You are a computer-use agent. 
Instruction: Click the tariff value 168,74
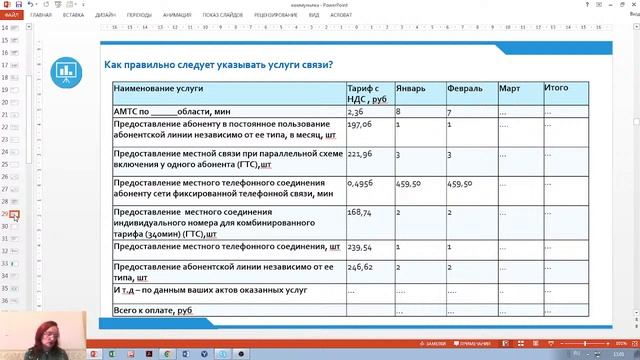(x=360, y=213)
